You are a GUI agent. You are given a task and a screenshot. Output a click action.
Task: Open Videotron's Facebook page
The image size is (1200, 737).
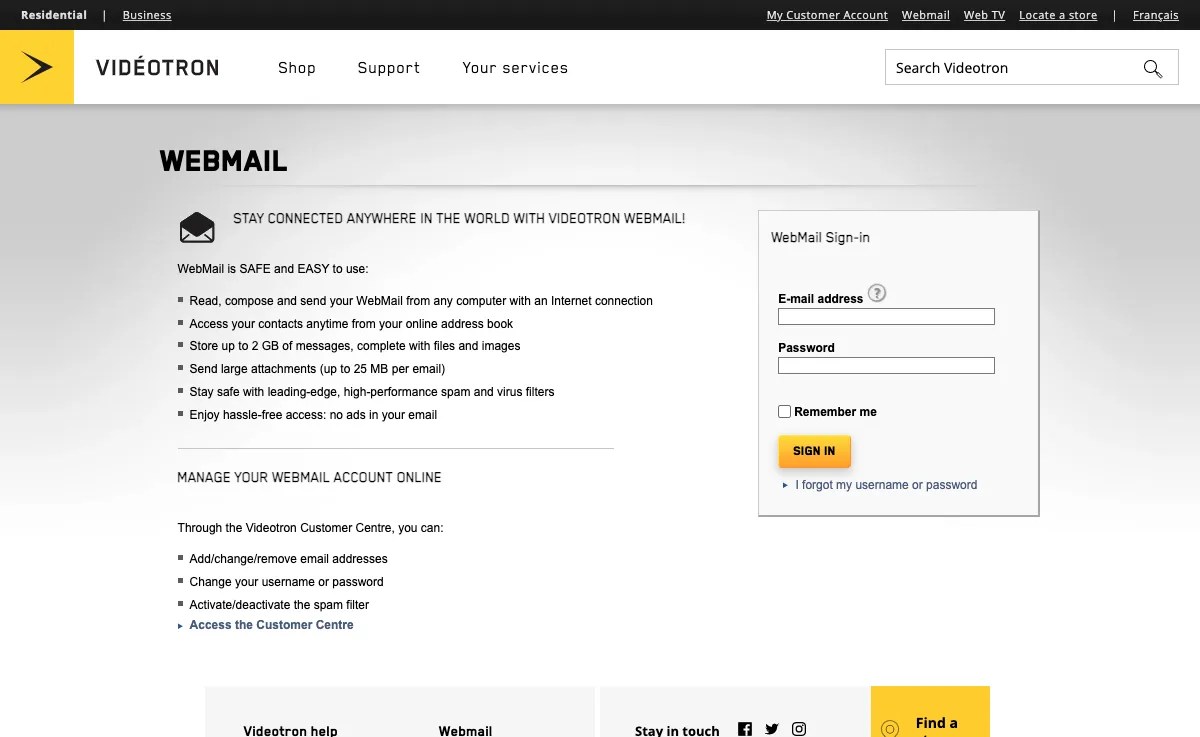(x=745, y=729)
